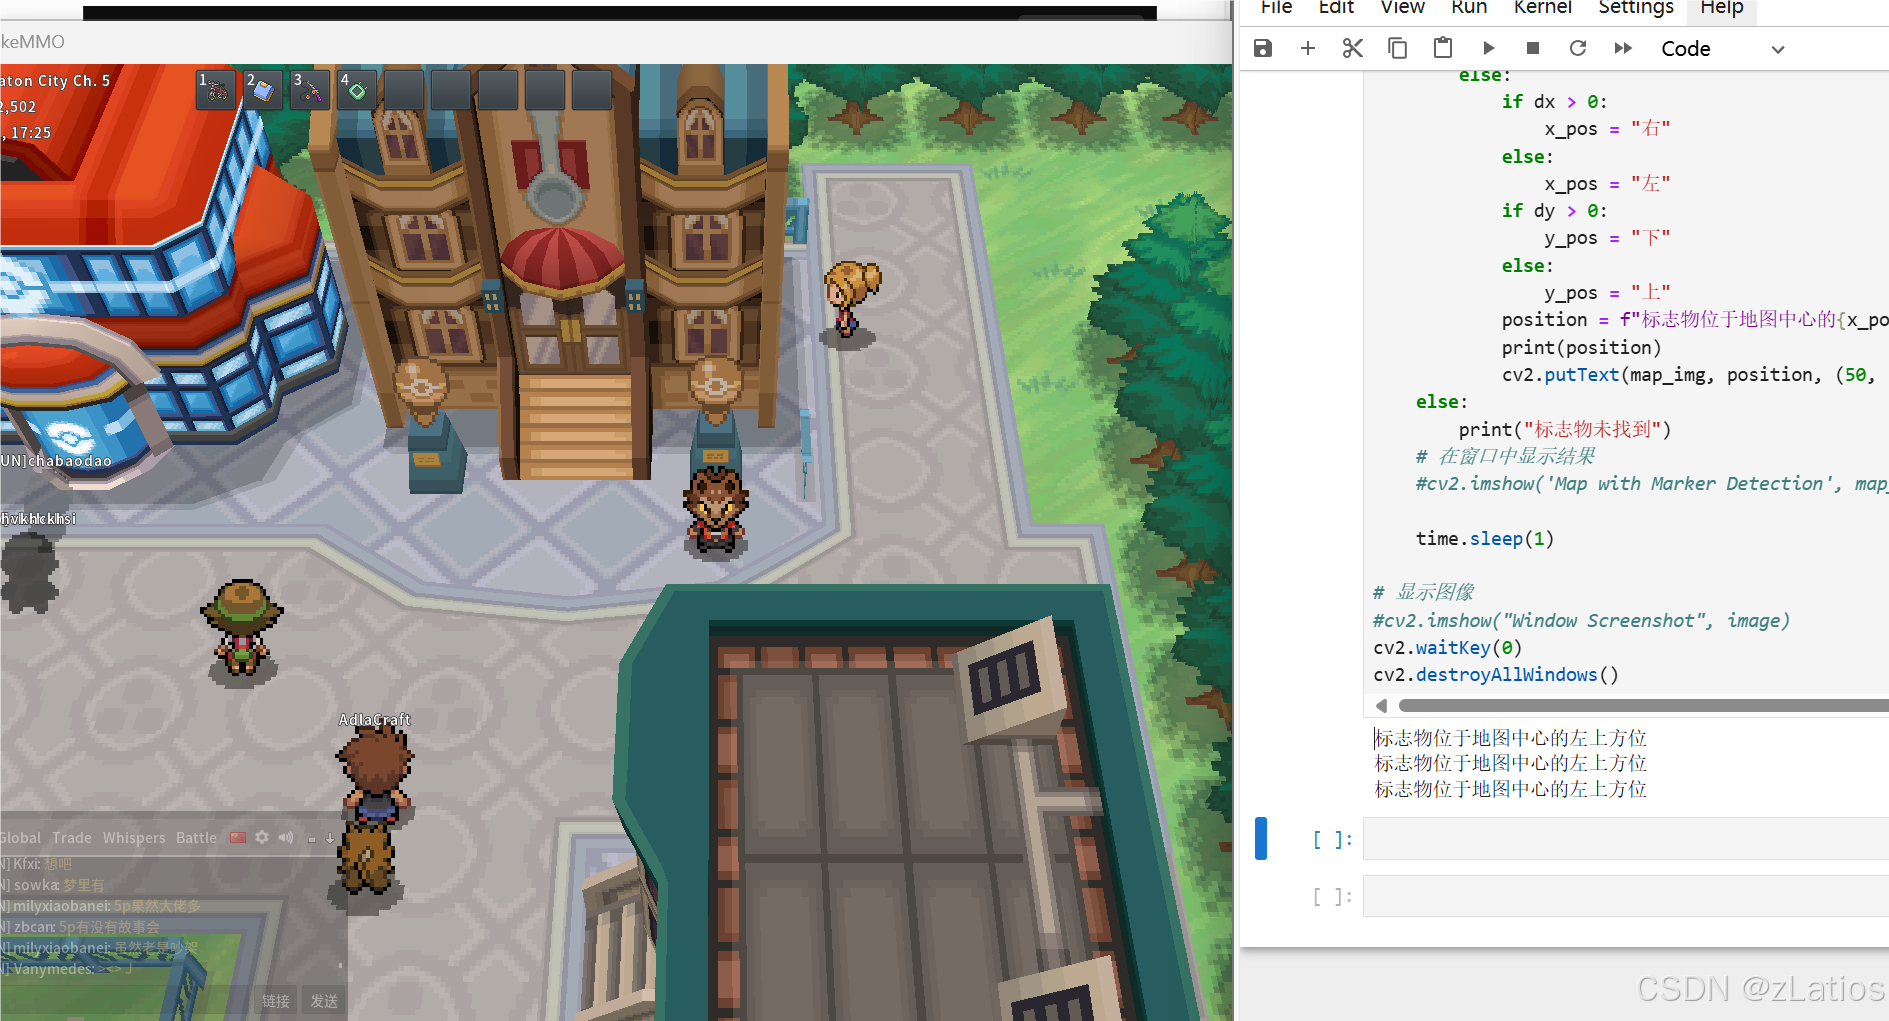Toggle chat sound with the speaker icon

point(286,837)
